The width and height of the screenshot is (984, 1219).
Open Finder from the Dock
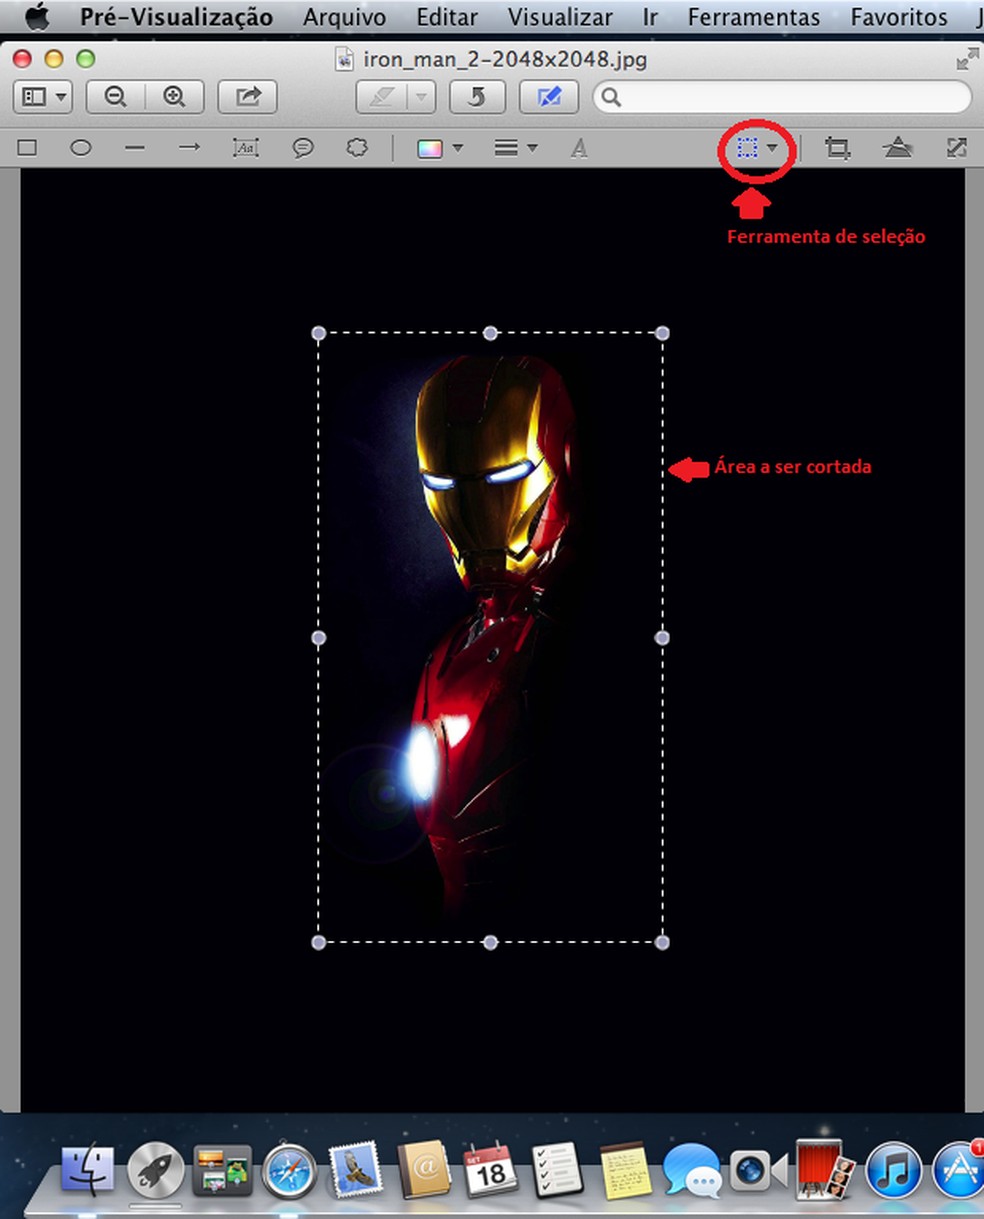88,1170
